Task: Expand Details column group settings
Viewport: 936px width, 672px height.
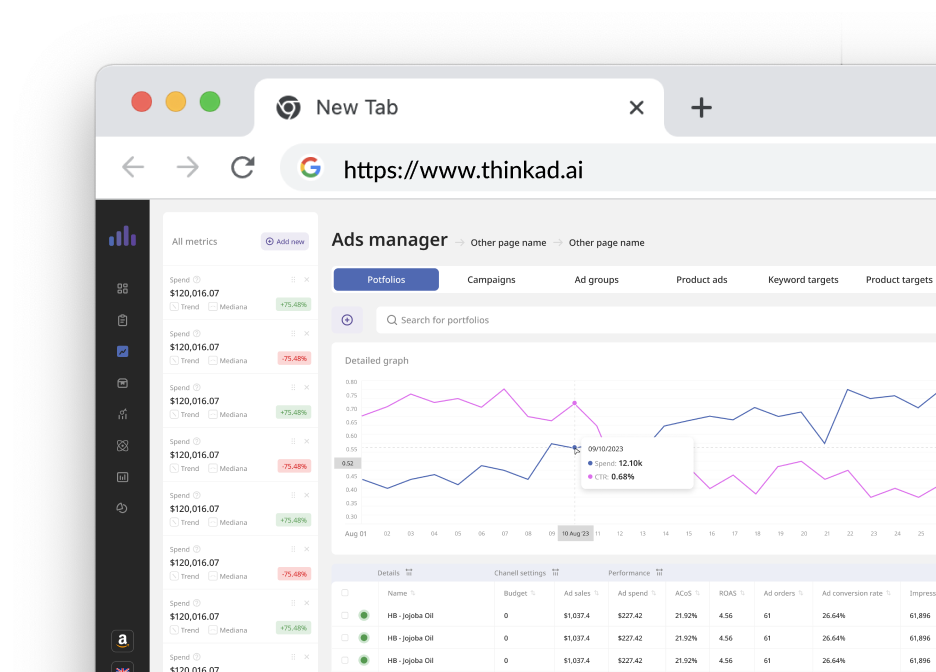Action: pyautogui.click(x=409, y=572)
